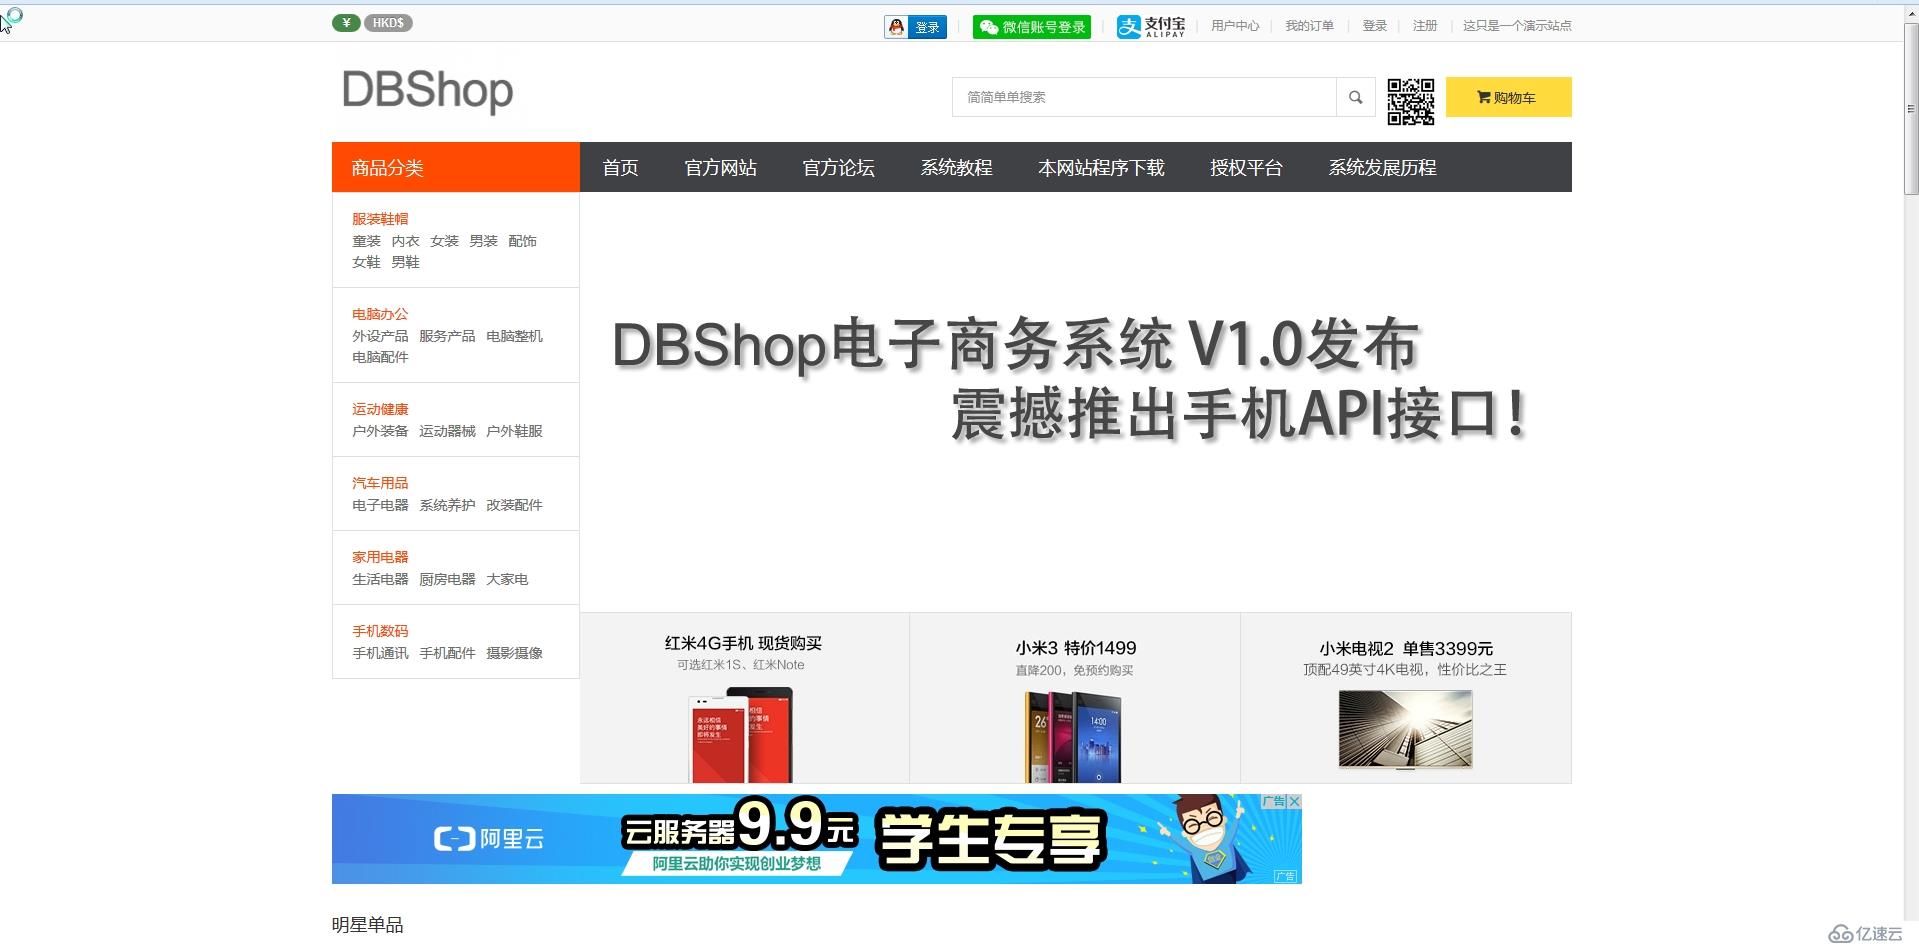This screenshot has width=1919, height=946.
Task: Select 手机通讯 subcategory
Action: (x=380, y=653)
